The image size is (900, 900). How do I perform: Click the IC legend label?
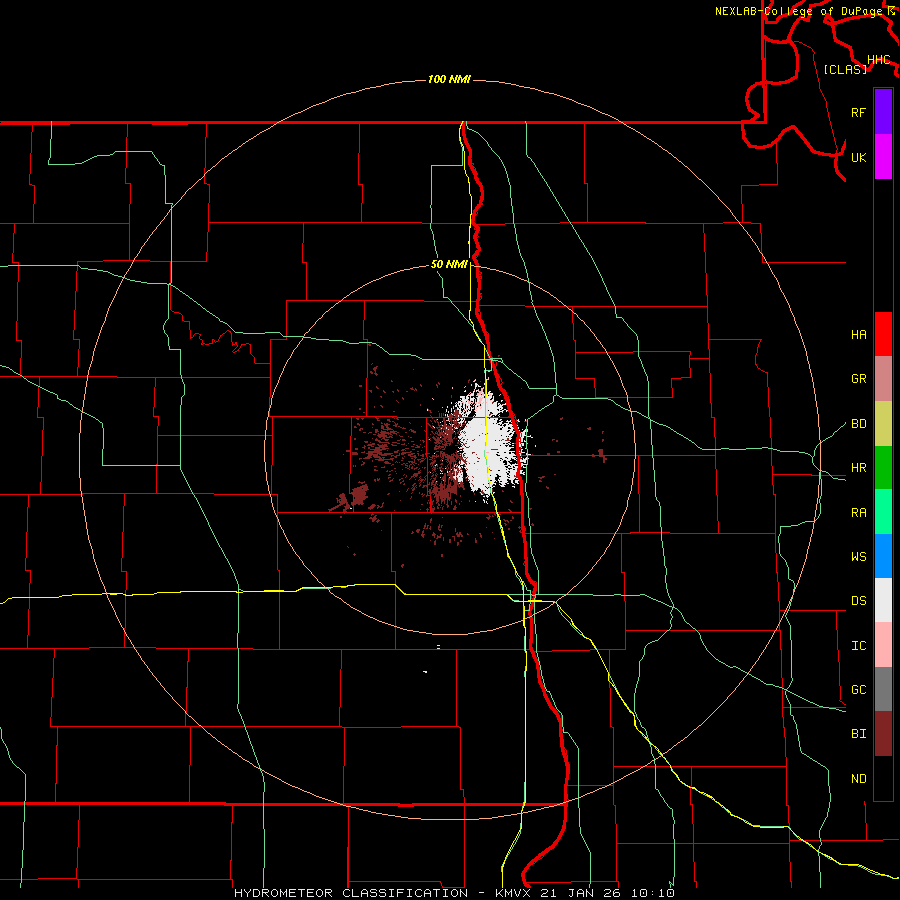(858, 646)
